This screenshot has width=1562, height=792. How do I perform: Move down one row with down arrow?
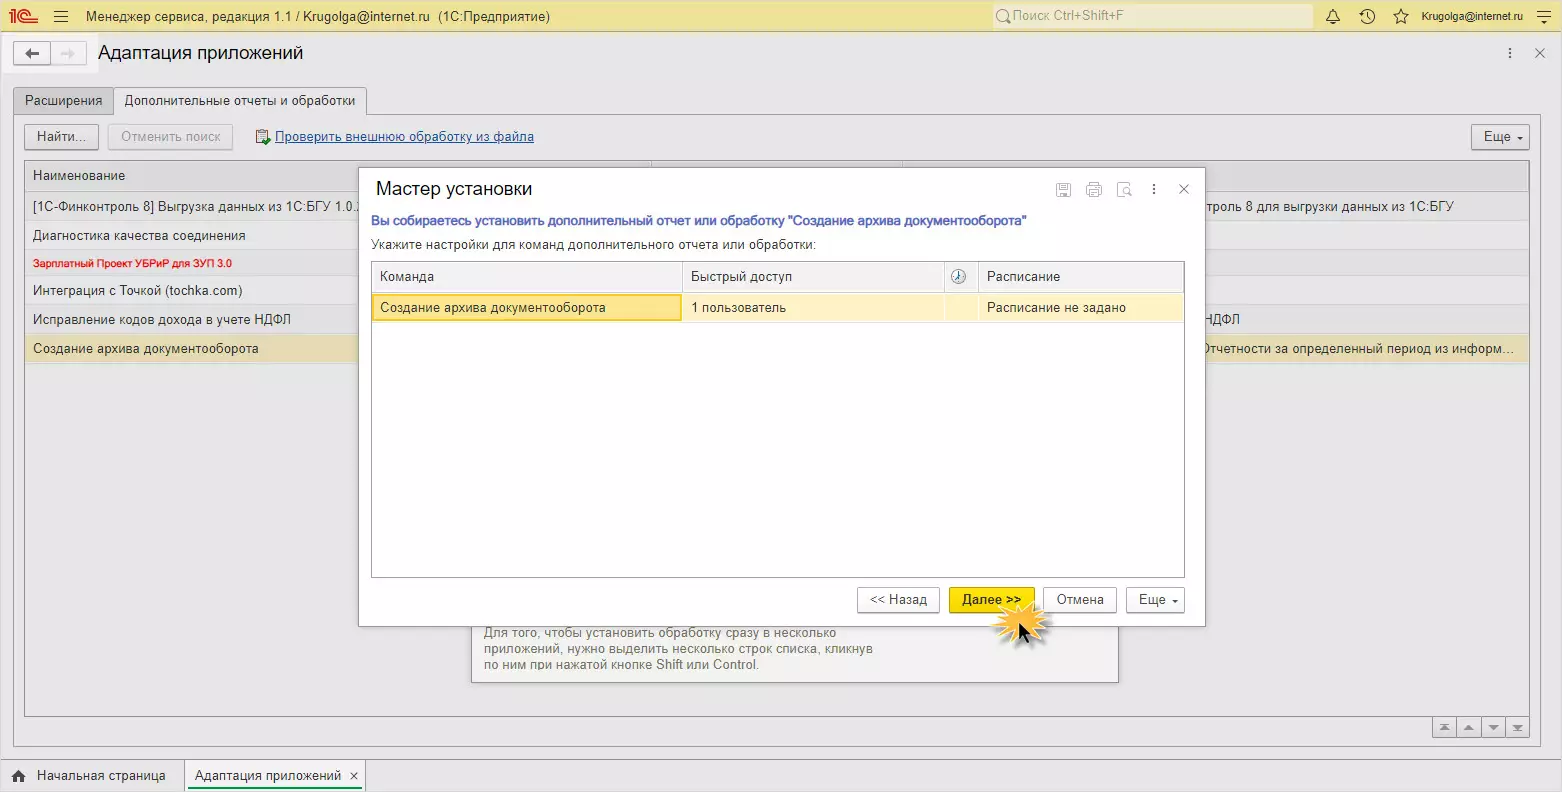coord(1494,728)
